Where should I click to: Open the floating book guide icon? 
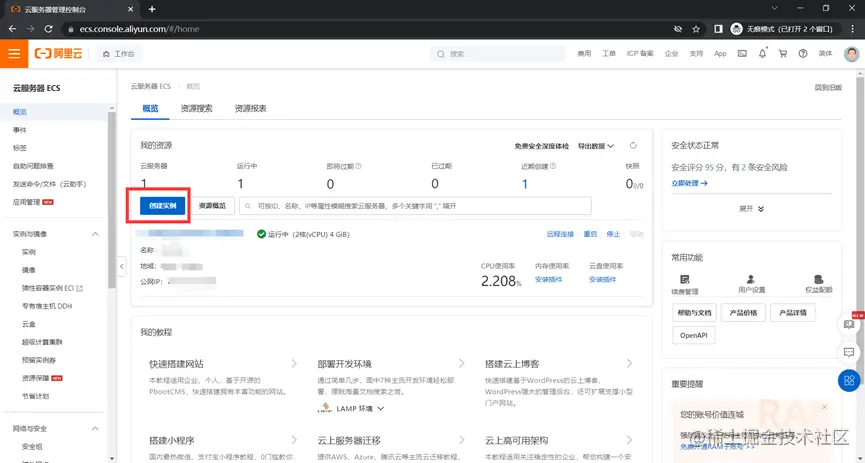point(849,324)
